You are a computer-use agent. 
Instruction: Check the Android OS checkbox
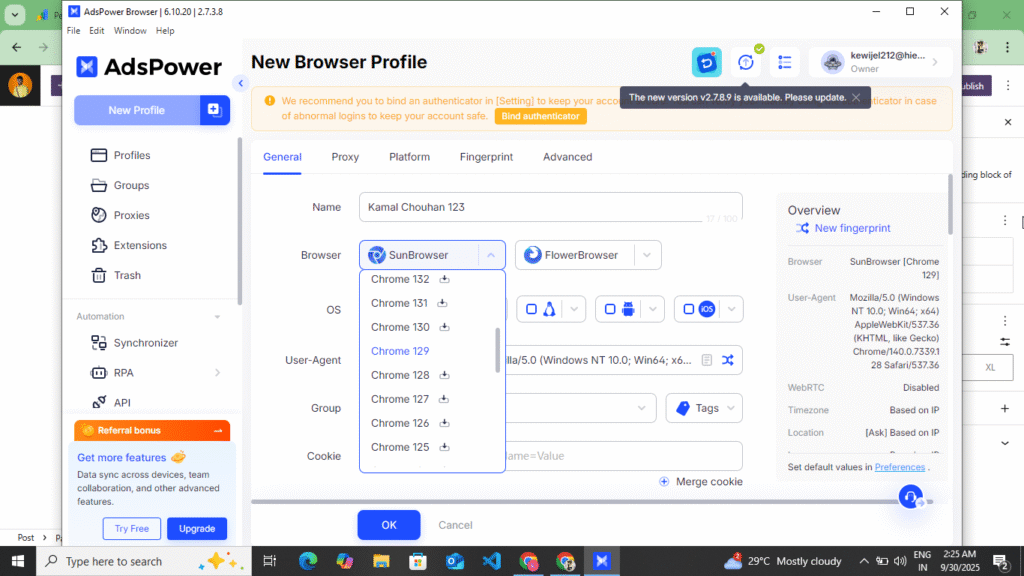612,309
